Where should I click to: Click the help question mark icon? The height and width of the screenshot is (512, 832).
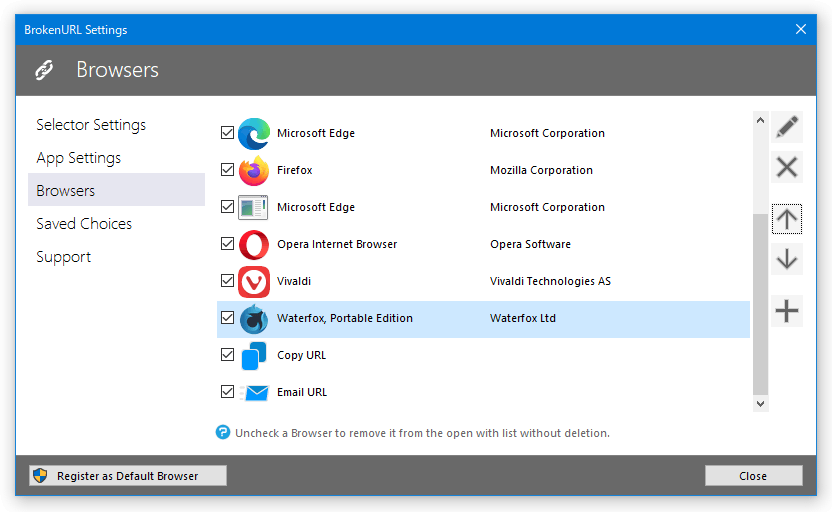(x=223, y=432)
